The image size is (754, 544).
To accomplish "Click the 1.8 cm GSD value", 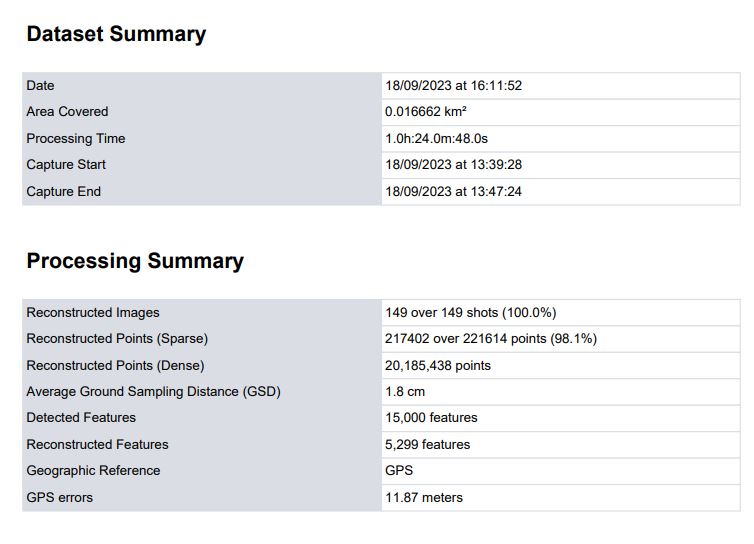I will pos(405,392).
